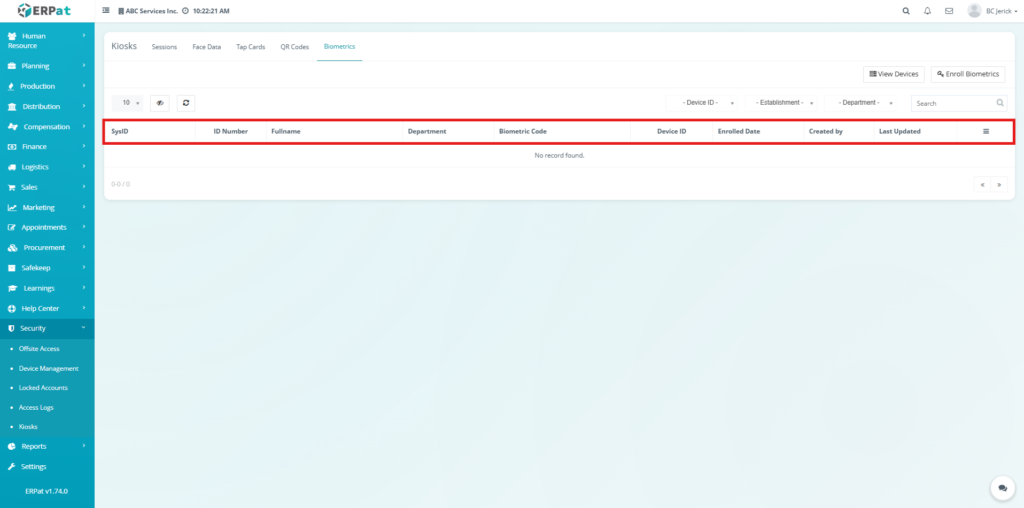Image resolution: width=1024 pixels, height=508 pixels.
Task: Open the Device ID filter dropdown
Action: click(x=704, y=103)
